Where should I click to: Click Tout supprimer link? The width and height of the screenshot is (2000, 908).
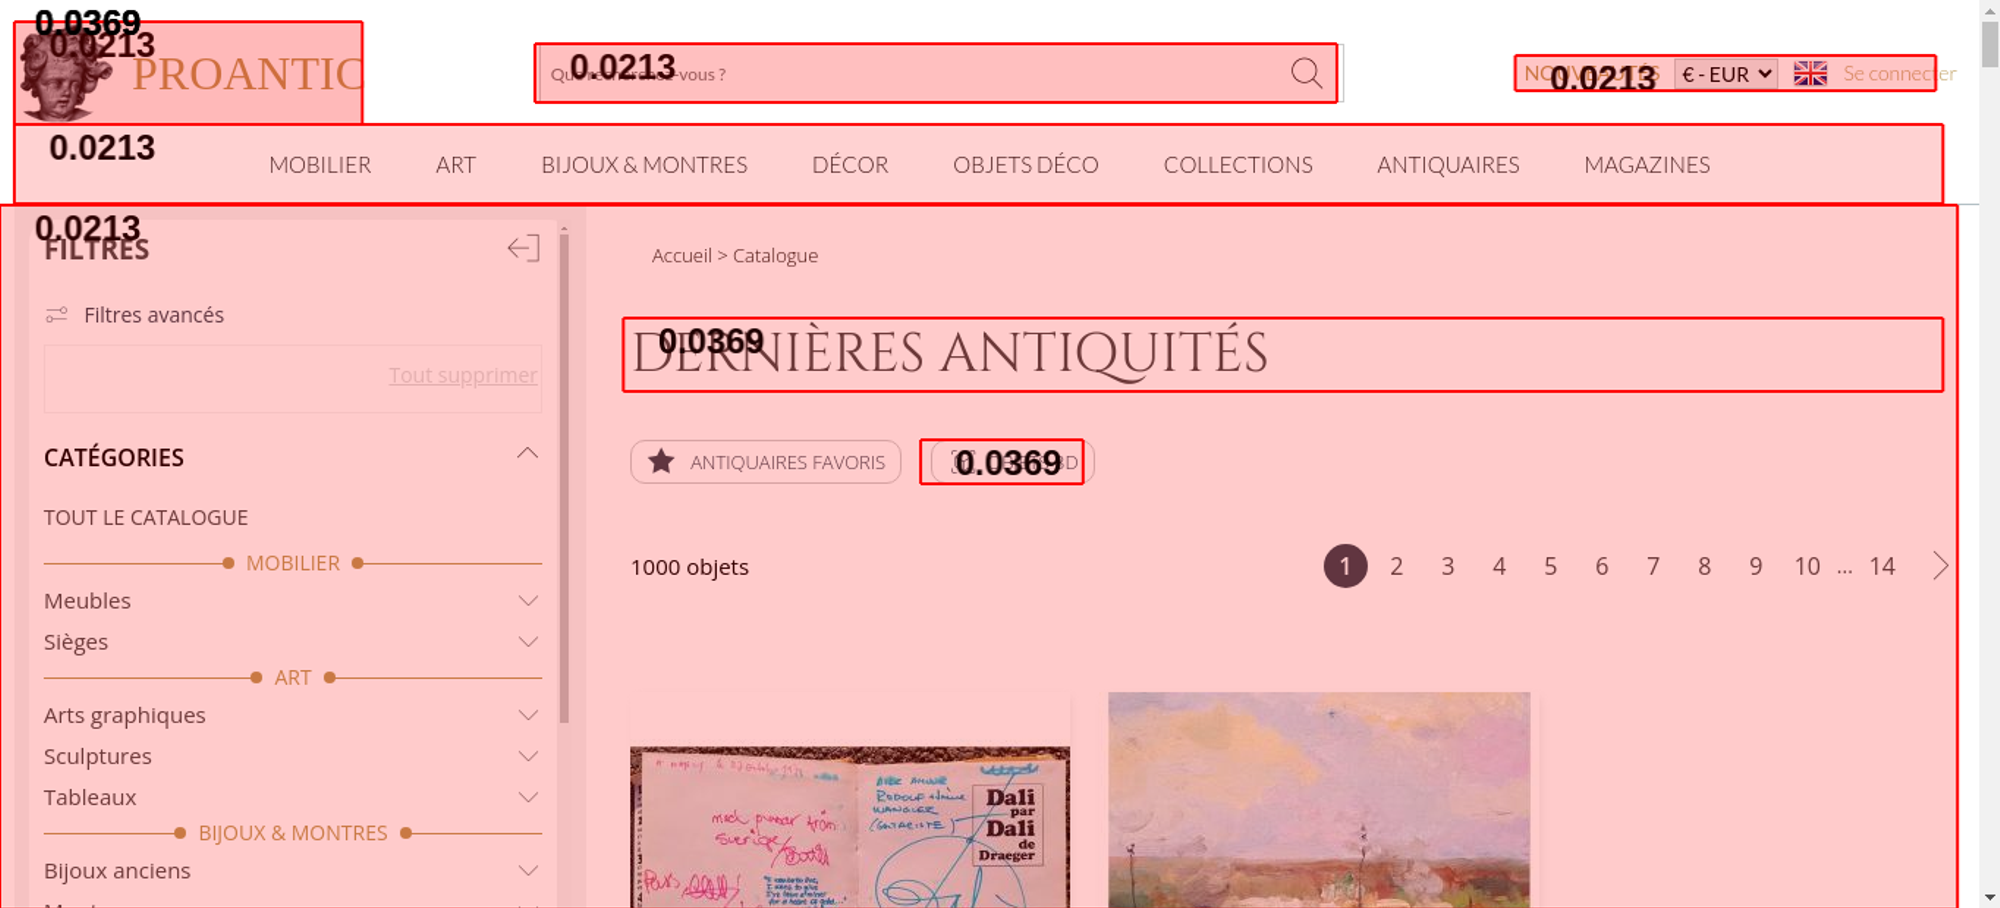tap(463, 375)
